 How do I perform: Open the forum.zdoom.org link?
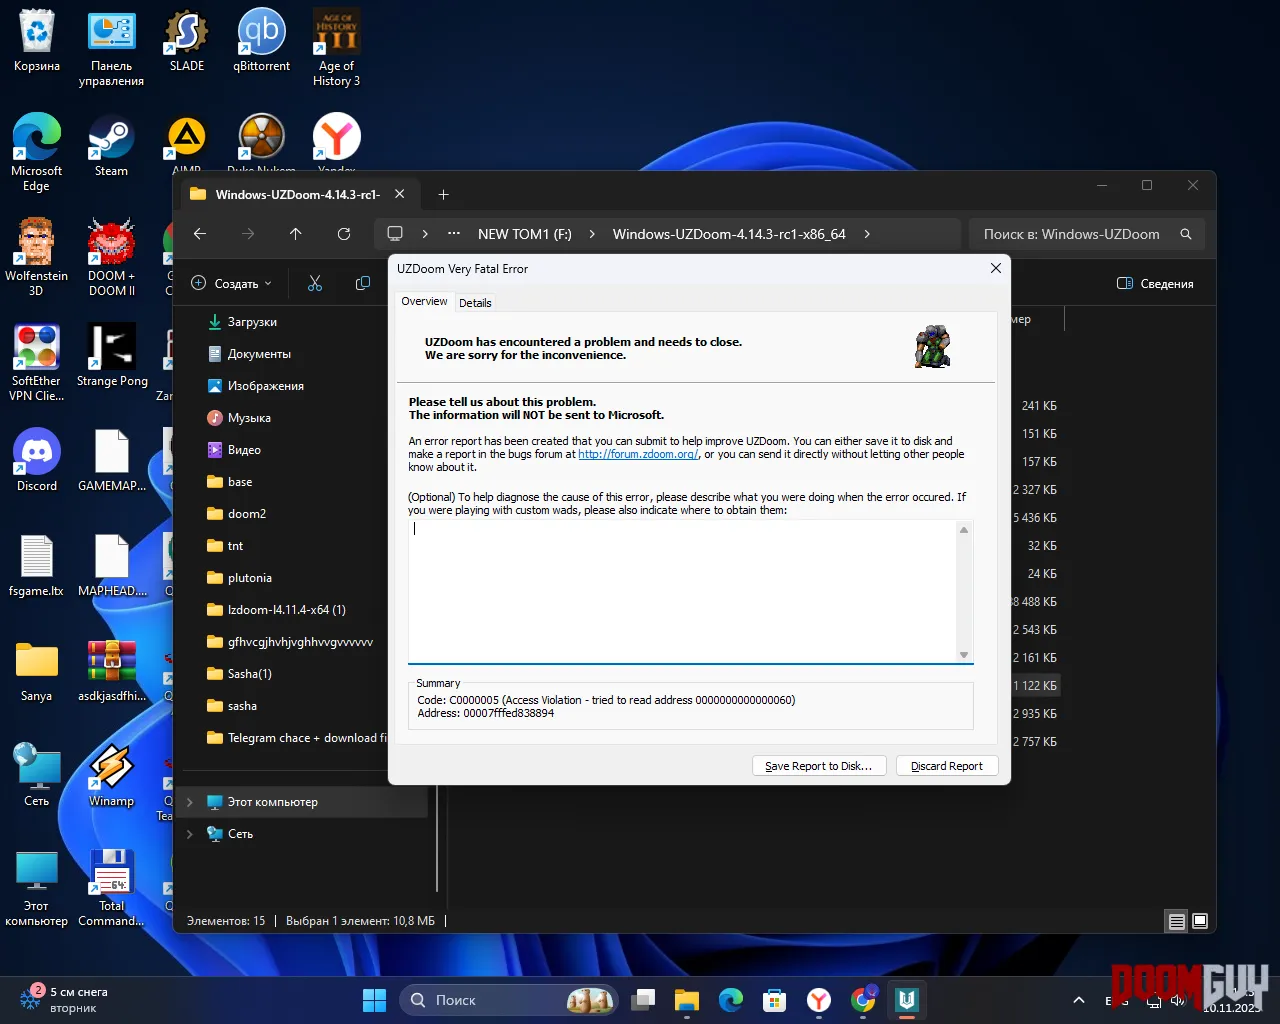click(x=638, y=454)
